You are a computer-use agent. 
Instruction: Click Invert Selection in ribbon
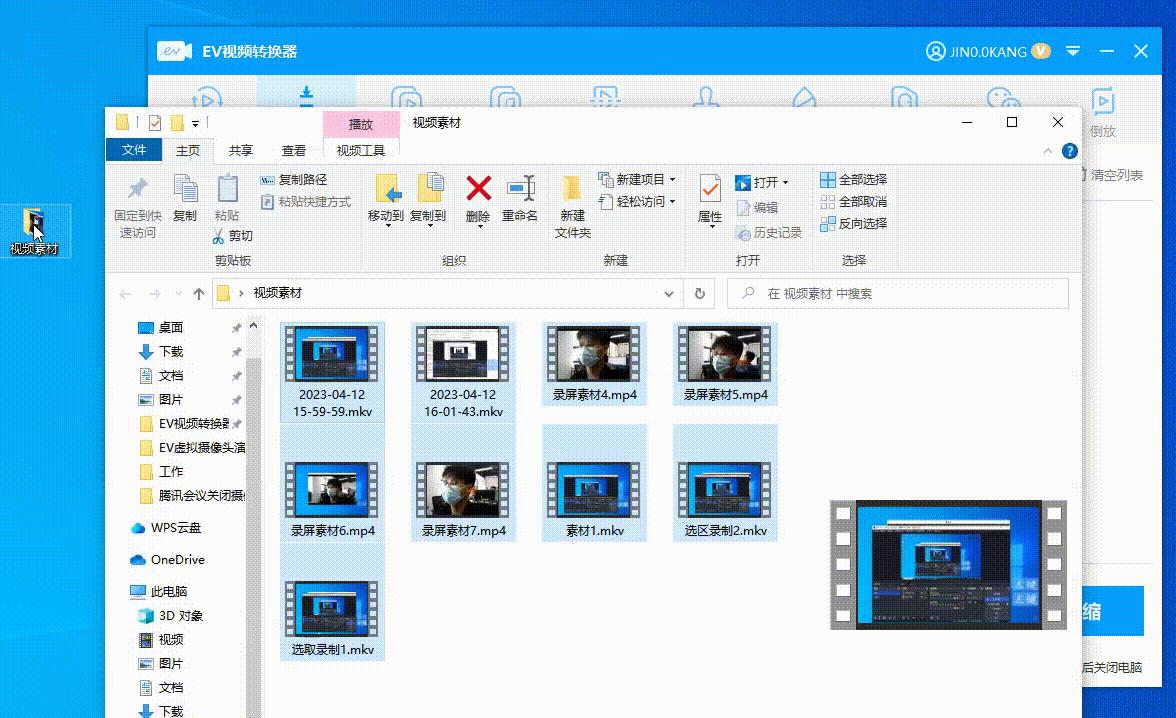pos(854,224)
